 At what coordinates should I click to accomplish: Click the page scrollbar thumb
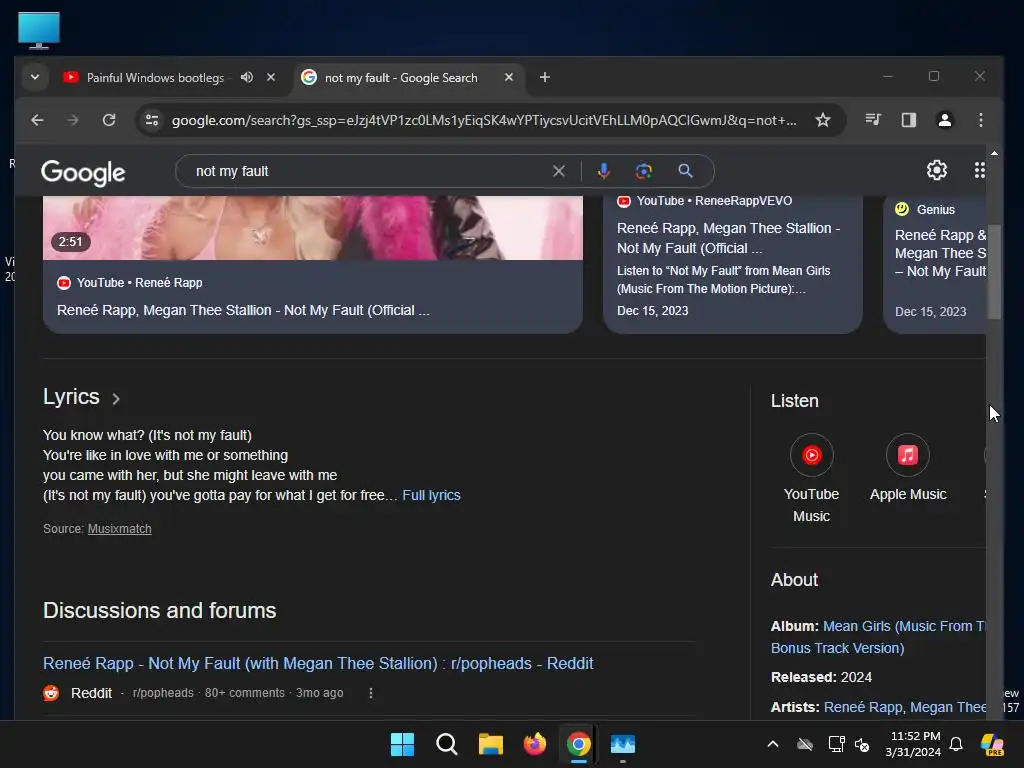point(994,272)
